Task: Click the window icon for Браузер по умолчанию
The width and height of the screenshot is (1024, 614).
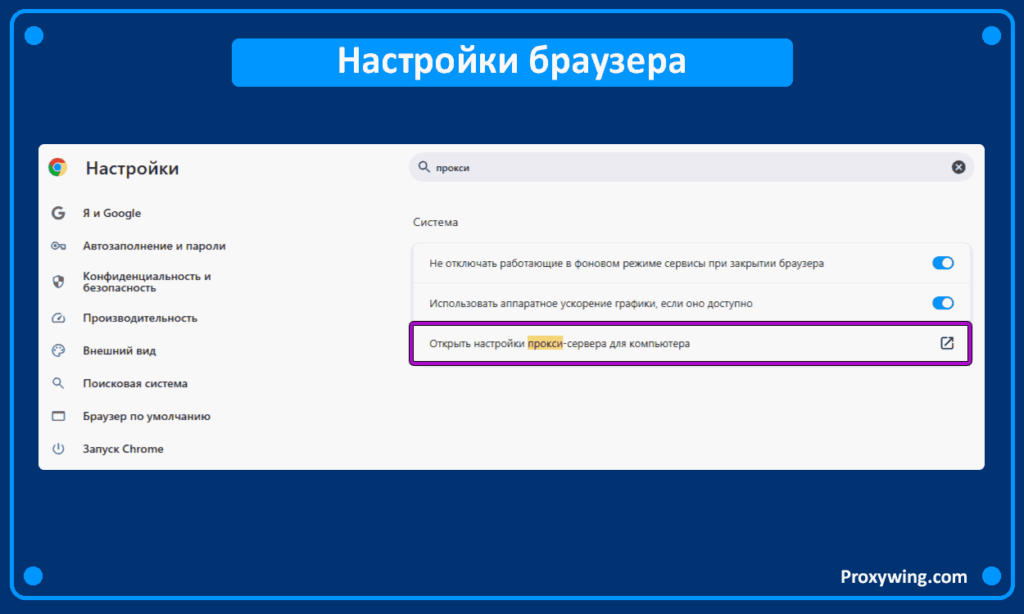Action: [58, 416]
